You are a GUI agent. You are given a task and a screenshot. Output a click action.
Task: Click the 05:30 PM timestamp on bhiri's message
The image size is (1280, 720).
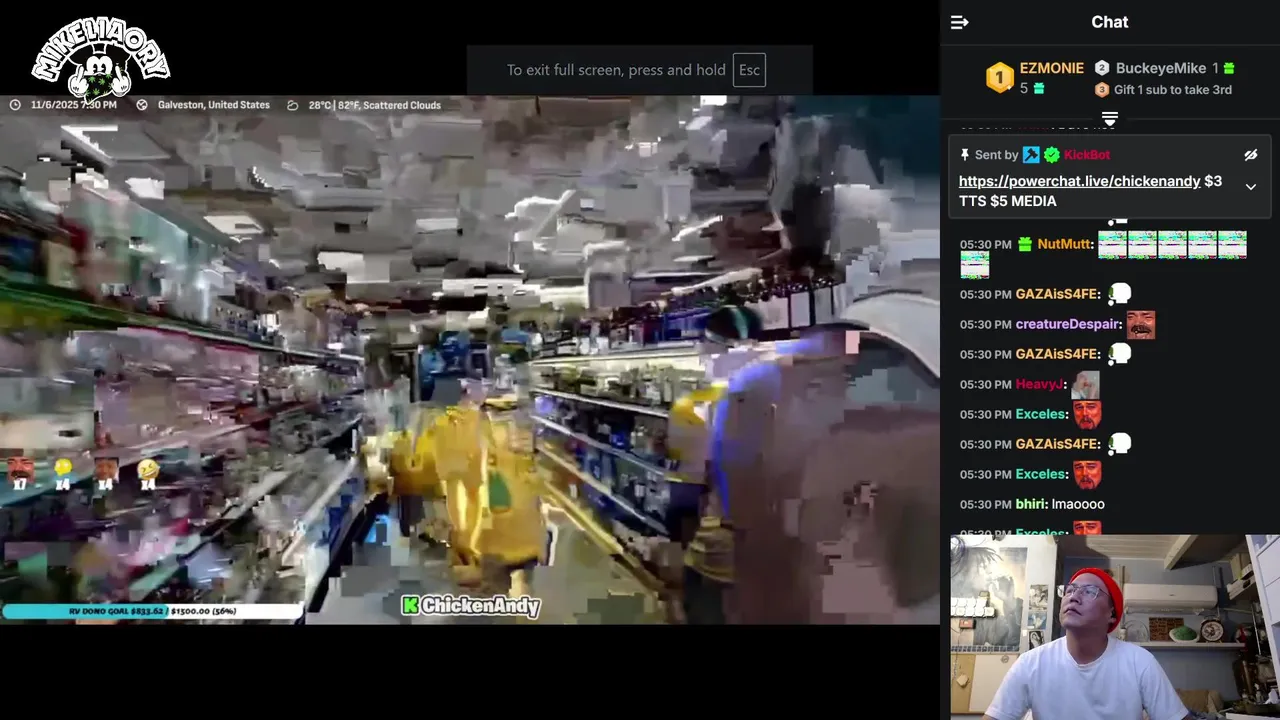(x=986, y=504)
